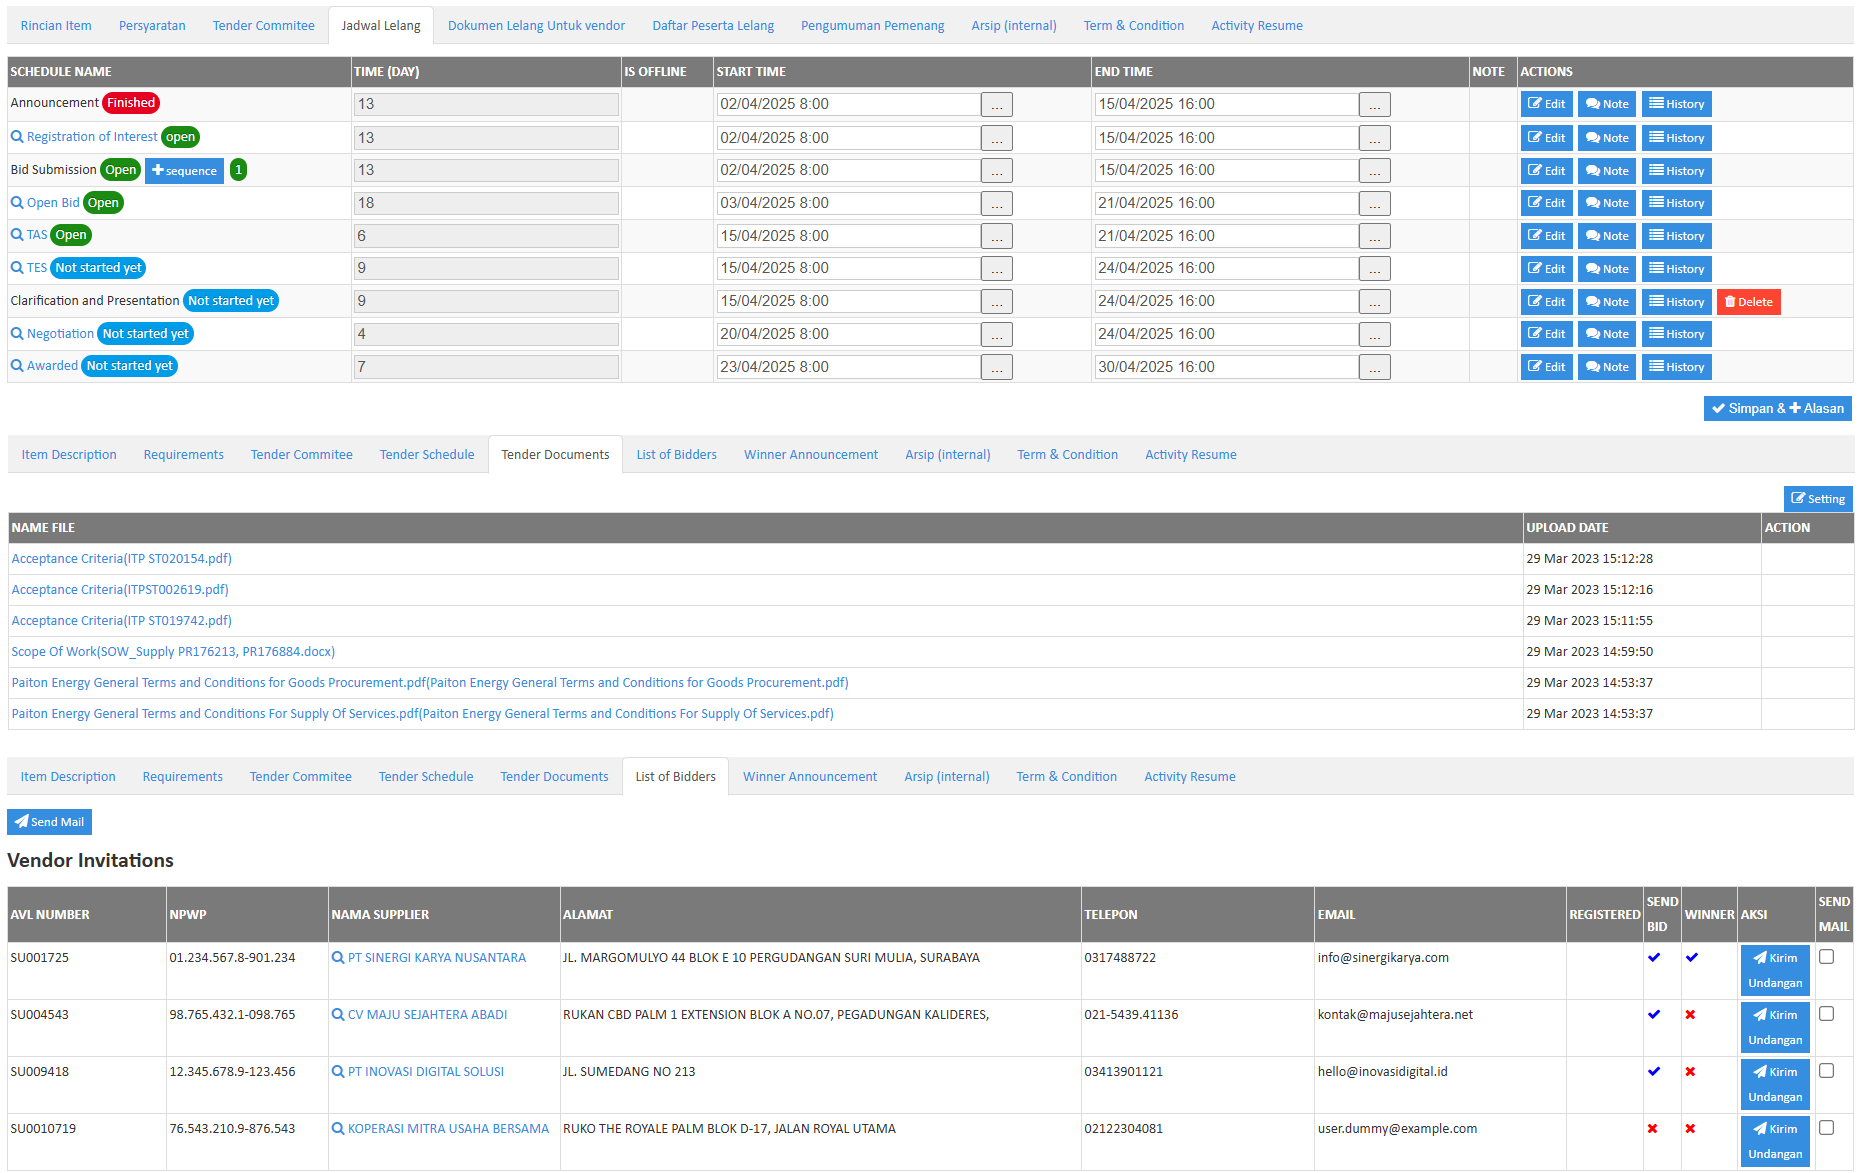Click the Simpan & Alasan button
Screen dimensions: 1860x1173
pyautogui.click(x=1777, y=408)
